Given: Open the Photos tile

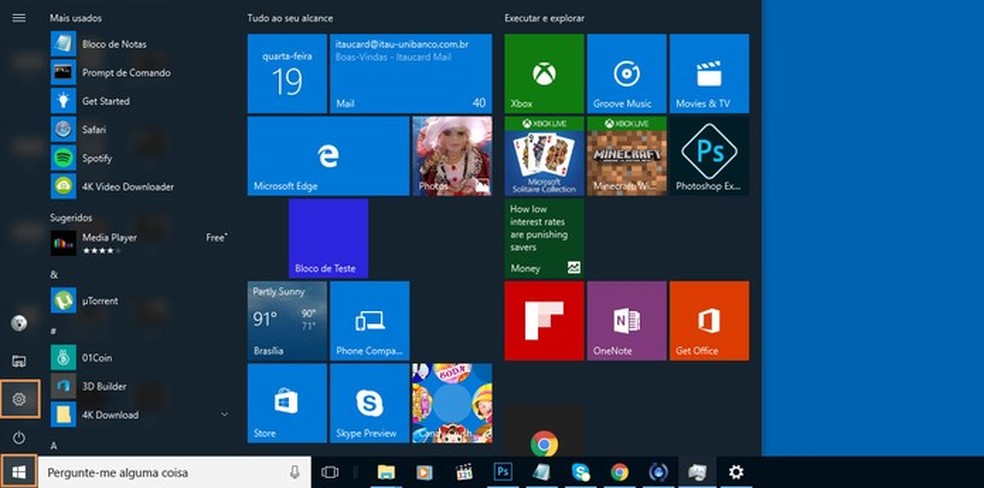Looking at the screenshot, I should coord(452,156).
